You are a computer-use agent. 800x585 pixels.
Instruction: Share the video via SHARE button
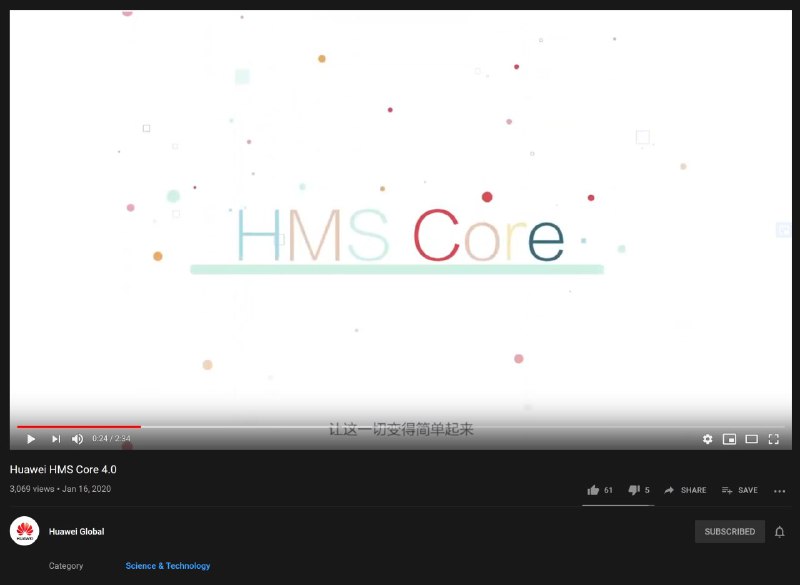pos(685,490)
